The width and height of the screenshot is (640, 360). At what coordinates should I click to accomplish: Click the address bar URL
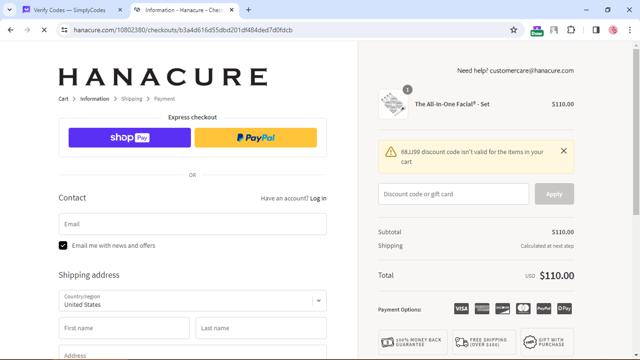183,30
